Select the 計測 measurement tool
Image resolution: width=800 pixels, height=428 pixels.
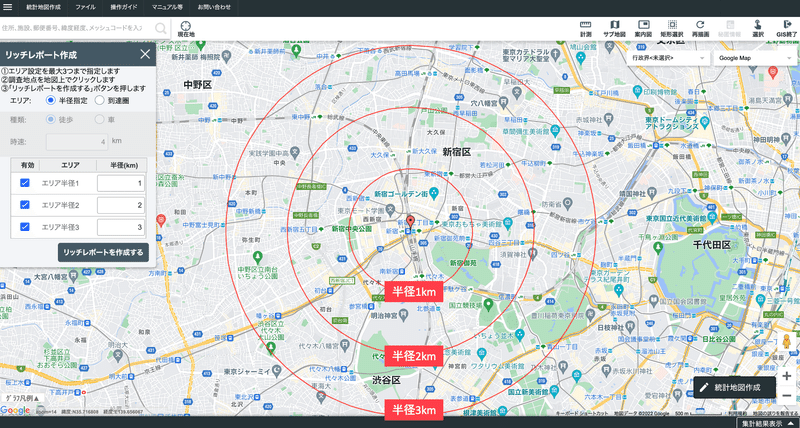(586, 29)
